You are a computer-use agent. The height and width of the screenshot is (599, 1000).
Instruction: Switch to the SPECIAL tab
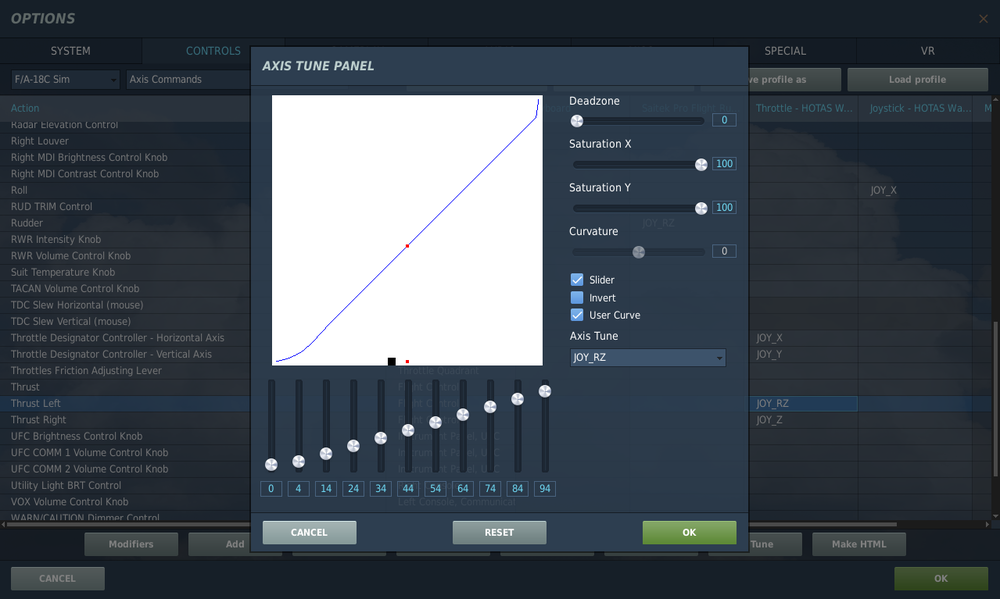pyautogui.click(x=785, y=51)
